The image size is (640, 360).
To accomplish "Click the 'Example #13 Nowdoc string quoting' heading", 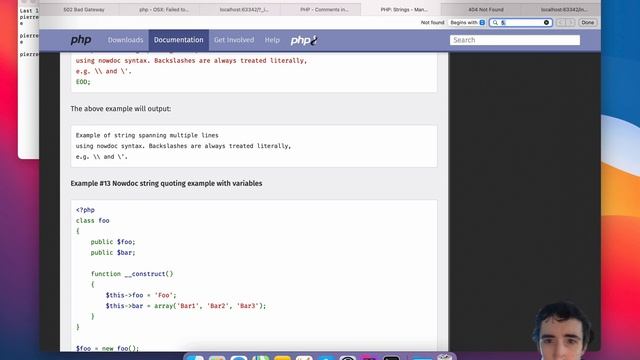I will point(166,184).
